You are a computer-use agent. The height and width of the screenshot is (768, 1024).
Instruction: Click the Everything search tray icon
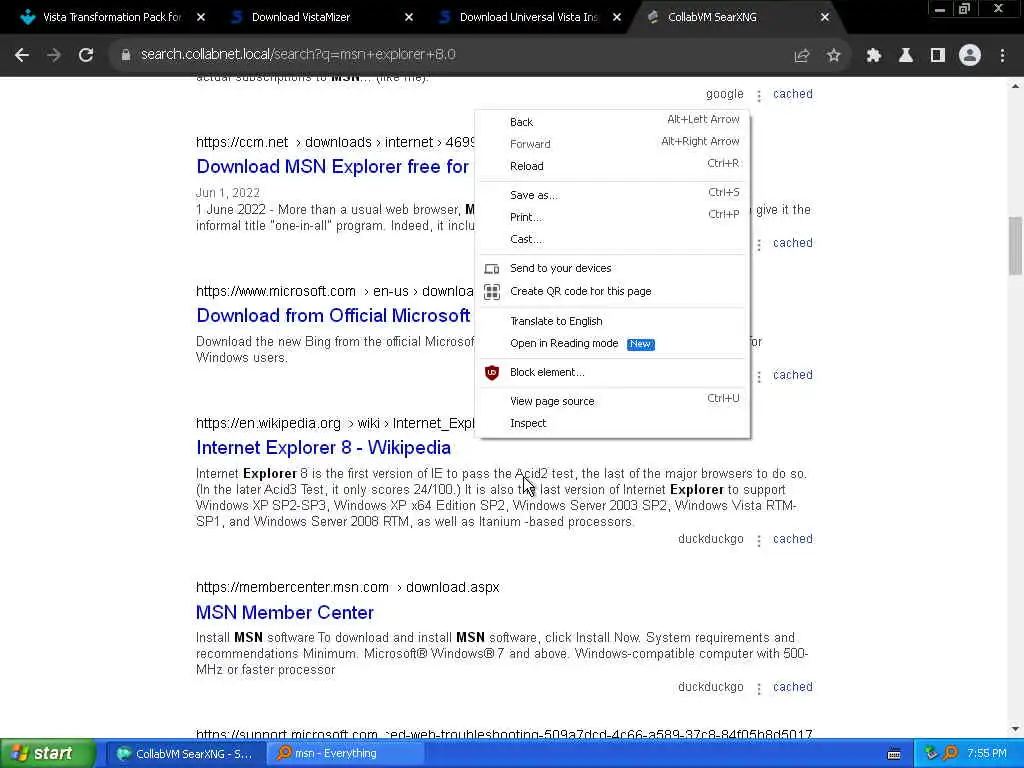[x=950, y=754]
